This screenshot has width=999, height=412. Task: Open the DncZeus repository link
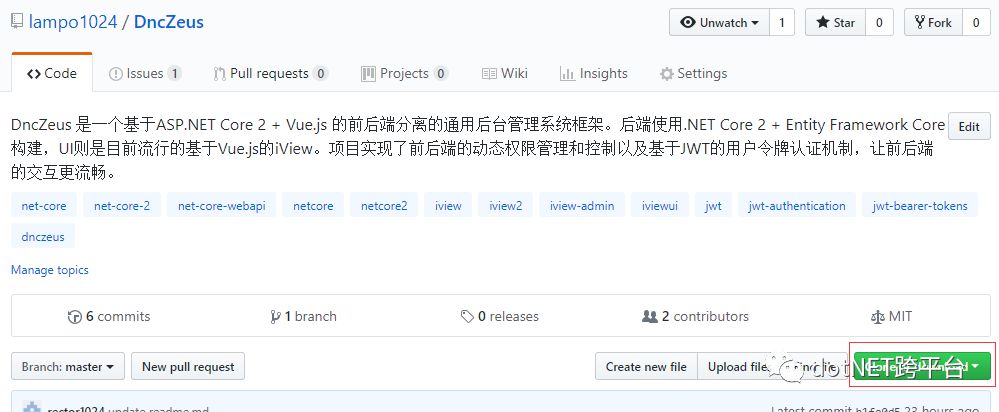pyautogui.click(x=169, y=22)
